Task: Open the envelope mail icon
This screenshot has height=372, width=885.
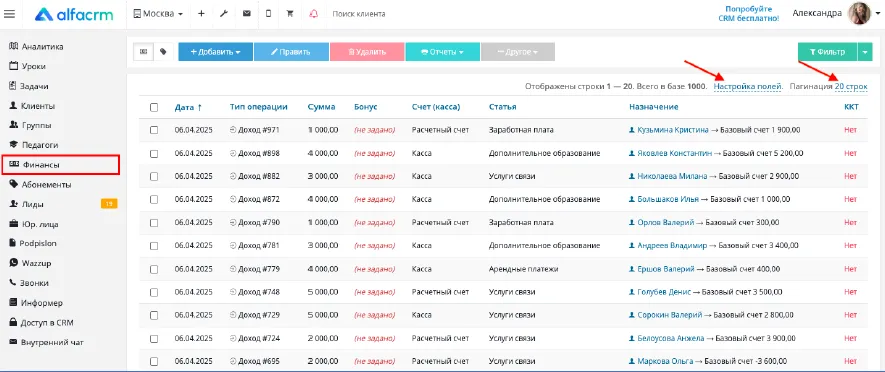Action: click(x=247, y=14)
